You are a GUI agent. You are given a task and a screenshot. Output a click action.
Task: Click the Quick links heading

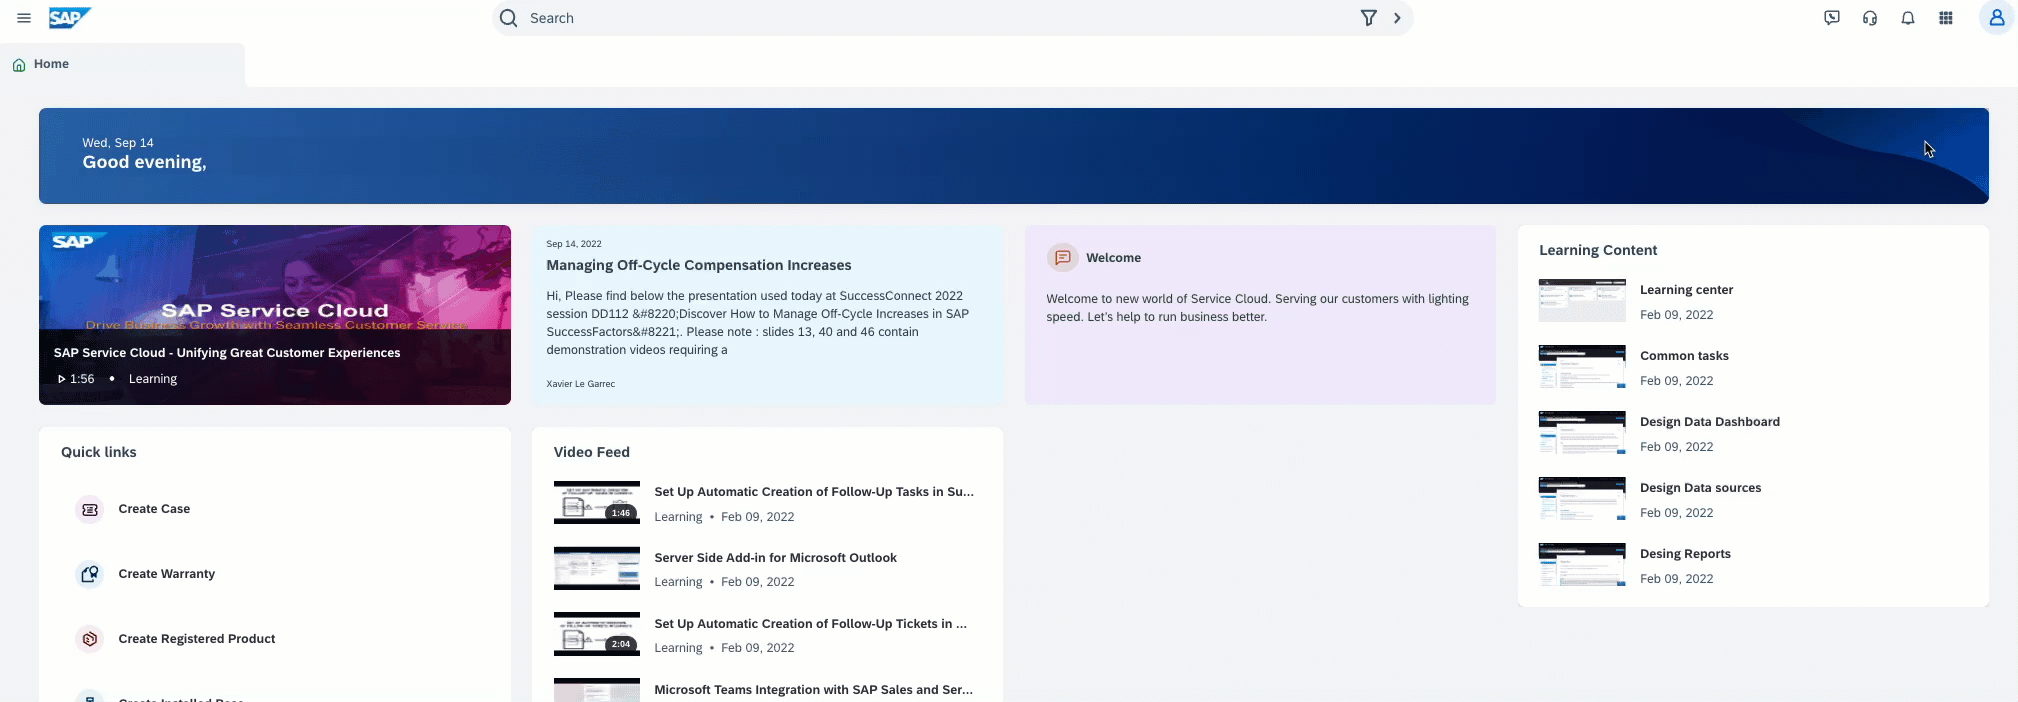click(x=99, y=452)
